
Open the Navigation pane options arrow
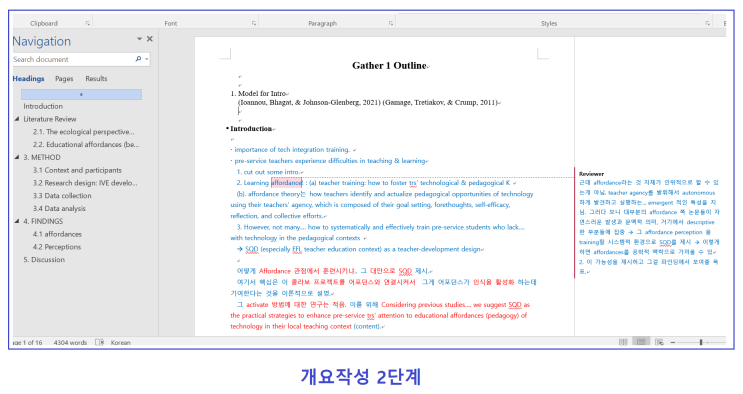139,39
